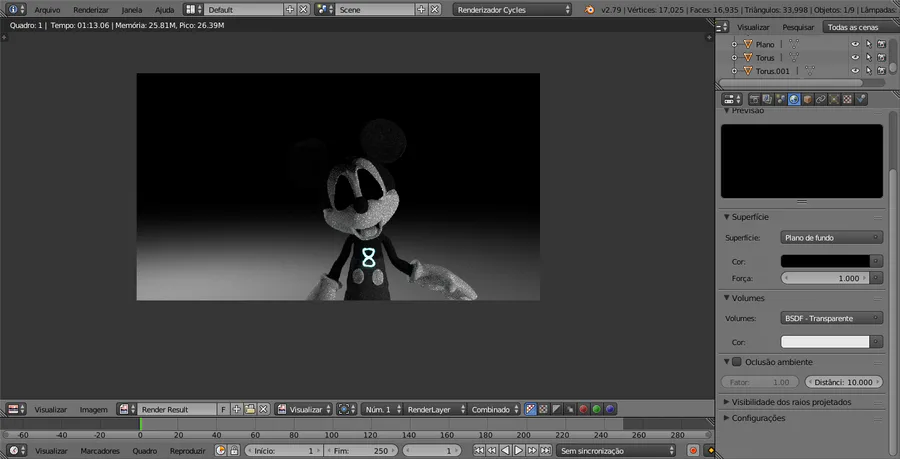Toggle selectability cursor for Plano
The width and height of the screenshot is (900, 459).
(x=868, y=44)
